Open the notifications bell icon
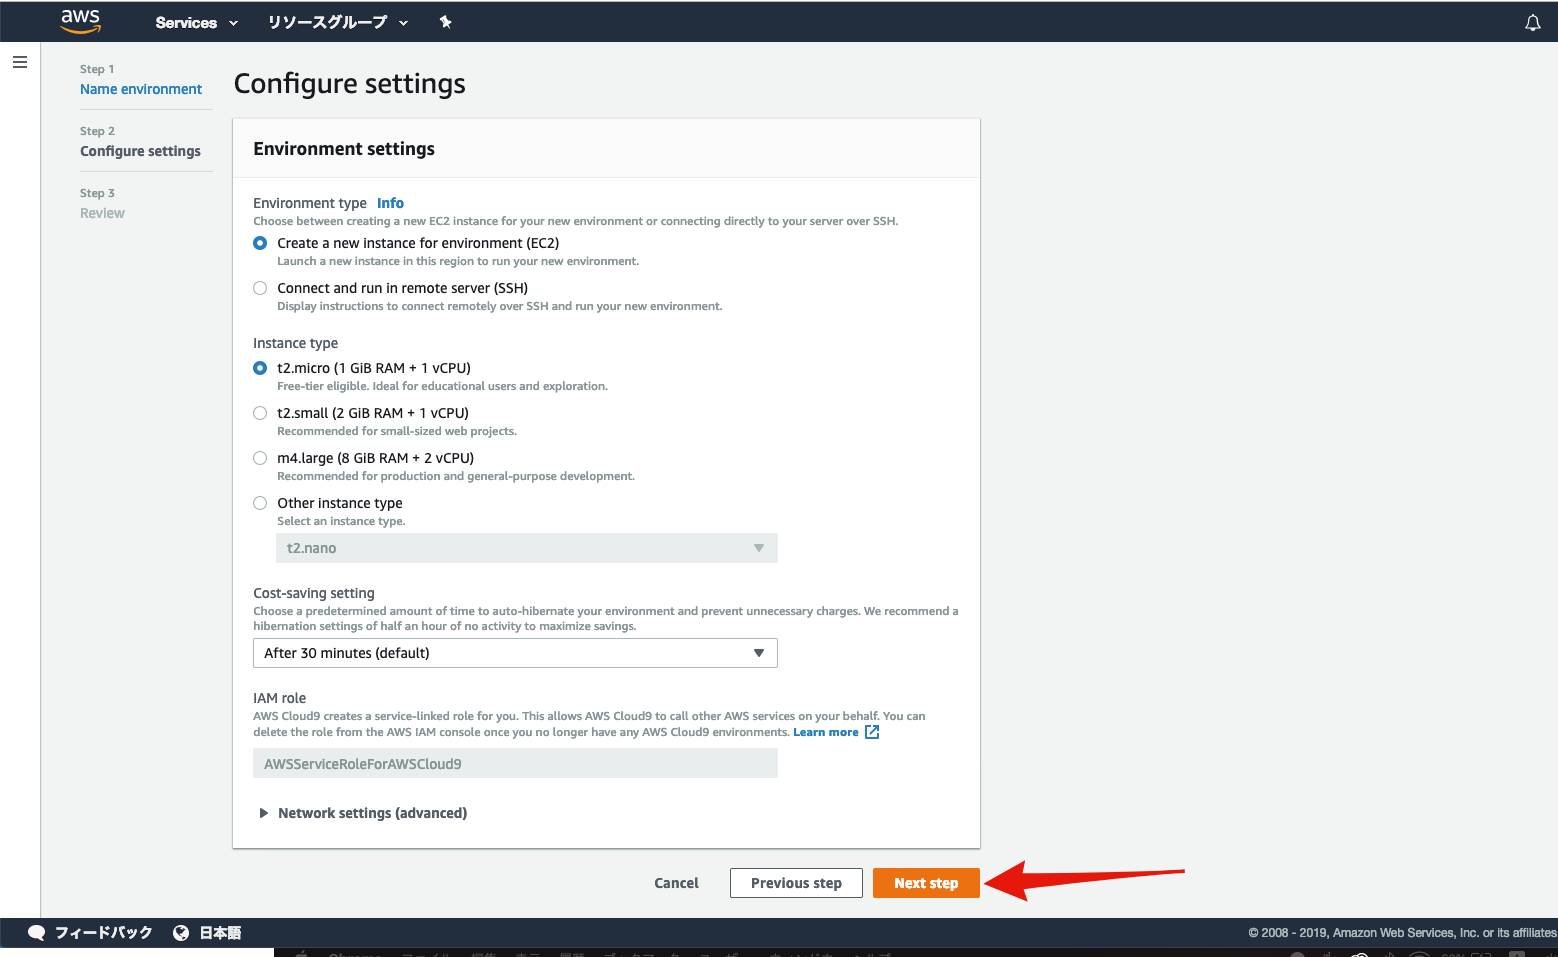The image size is (1558, 957). pyautogui.click(x=1532, y=22)
